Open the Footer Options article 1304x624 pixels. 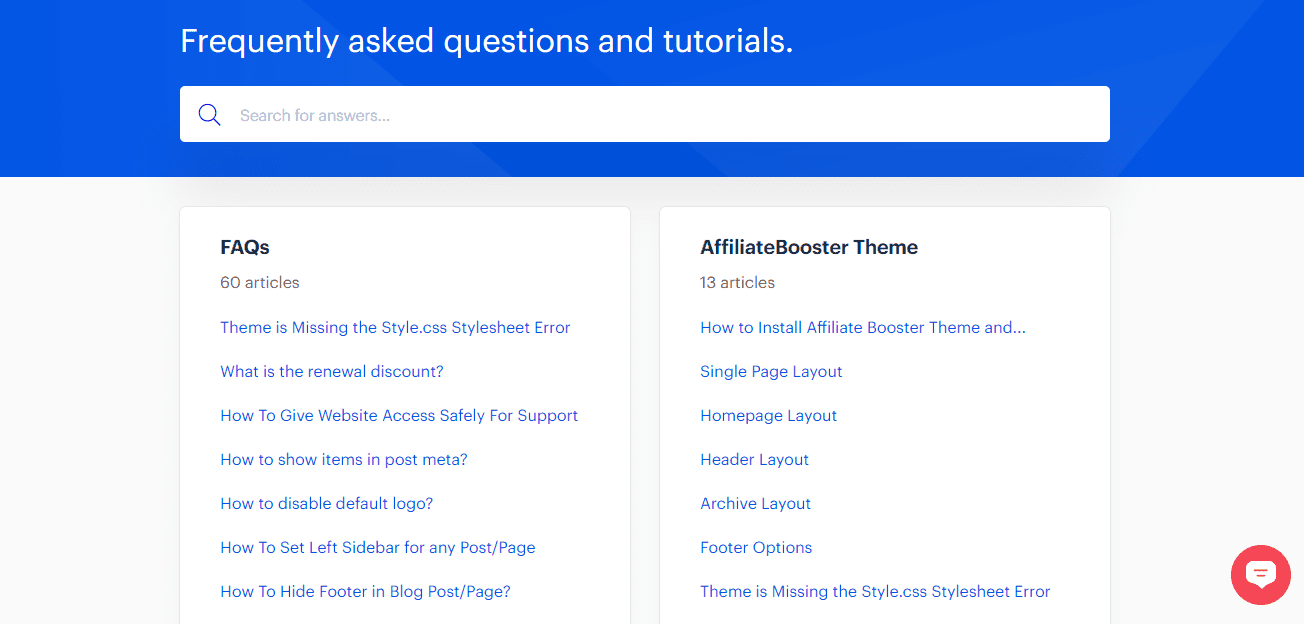pyautogui.click(x=756, y=548)
